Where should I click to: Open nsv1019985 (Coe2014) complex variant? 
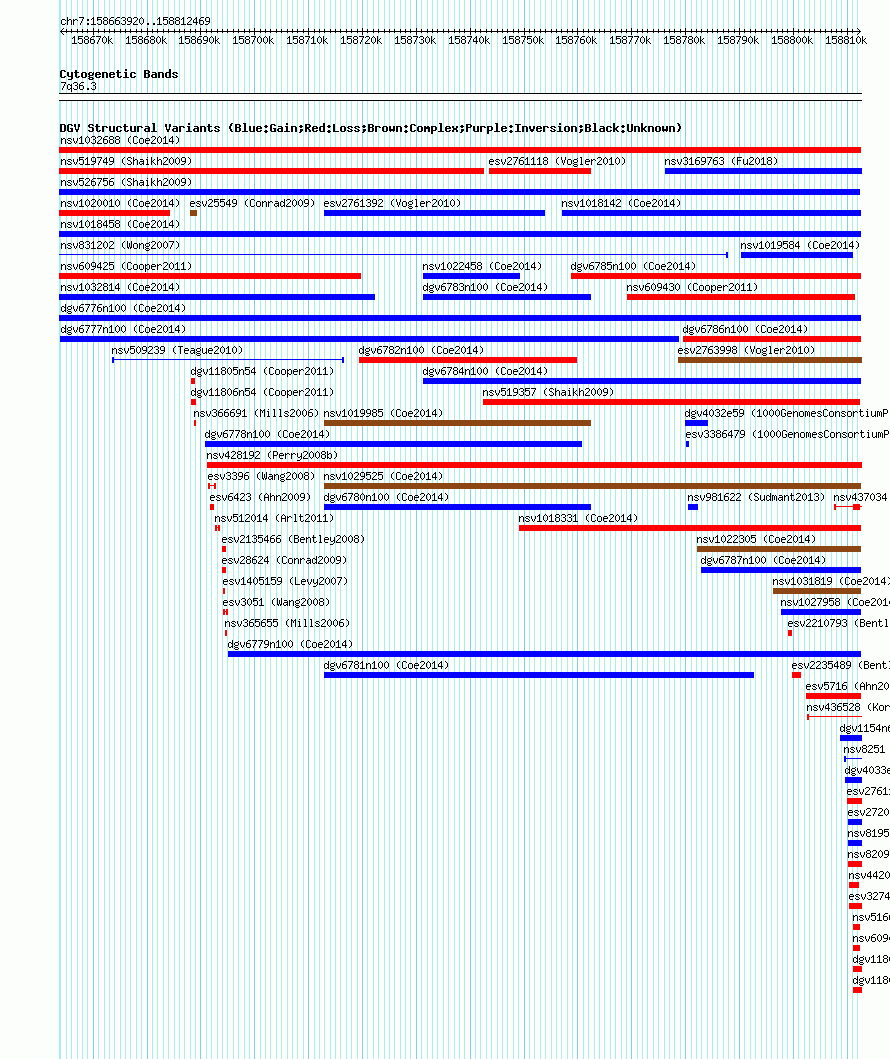457,423
